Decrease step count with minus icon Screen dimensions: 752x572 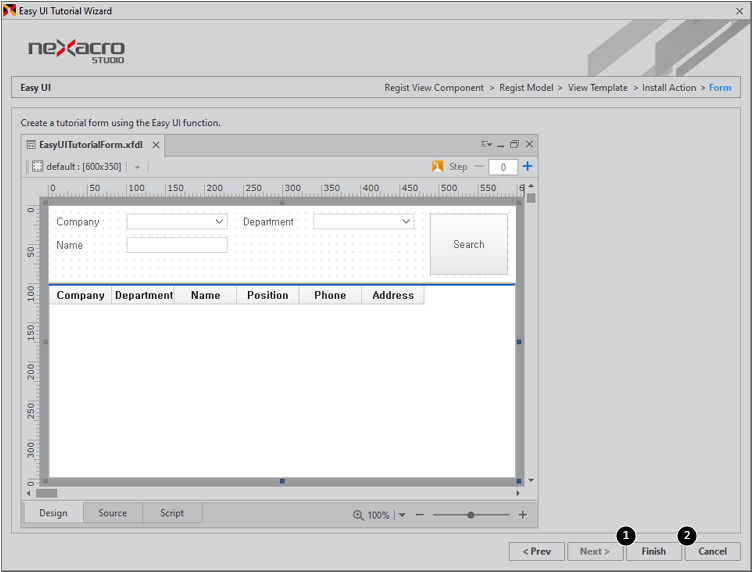479,167
